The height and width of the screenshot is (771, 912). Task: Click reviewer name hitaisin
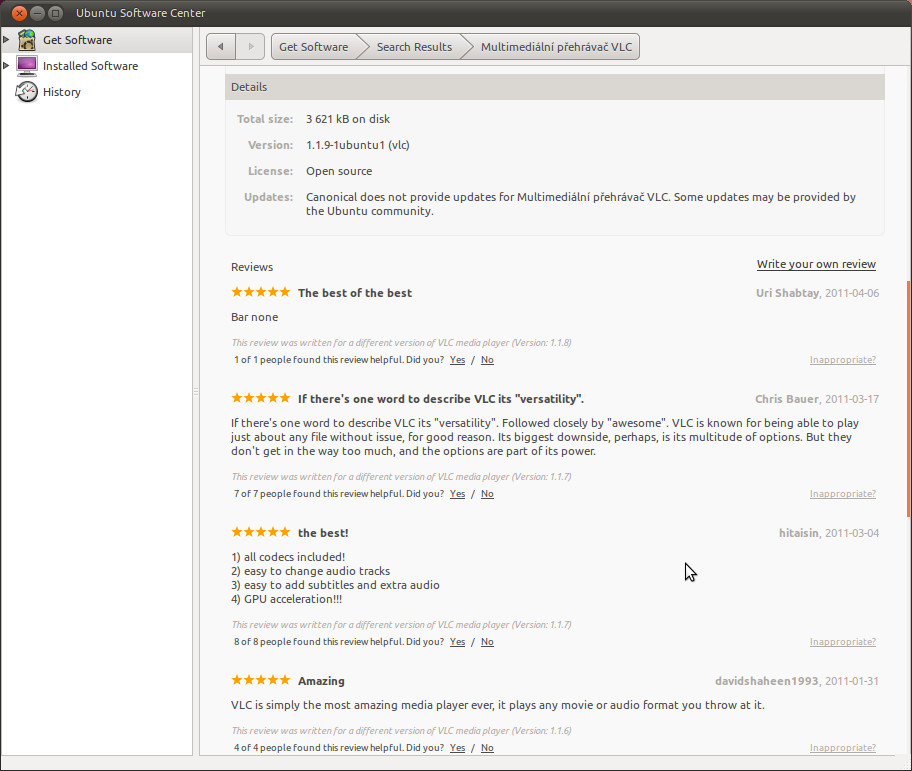pyautogui.click(x=799, y=533)
